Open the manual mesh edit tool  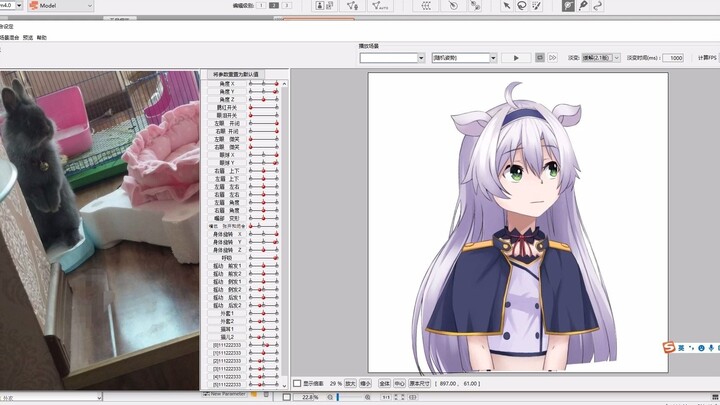(352, 6)
